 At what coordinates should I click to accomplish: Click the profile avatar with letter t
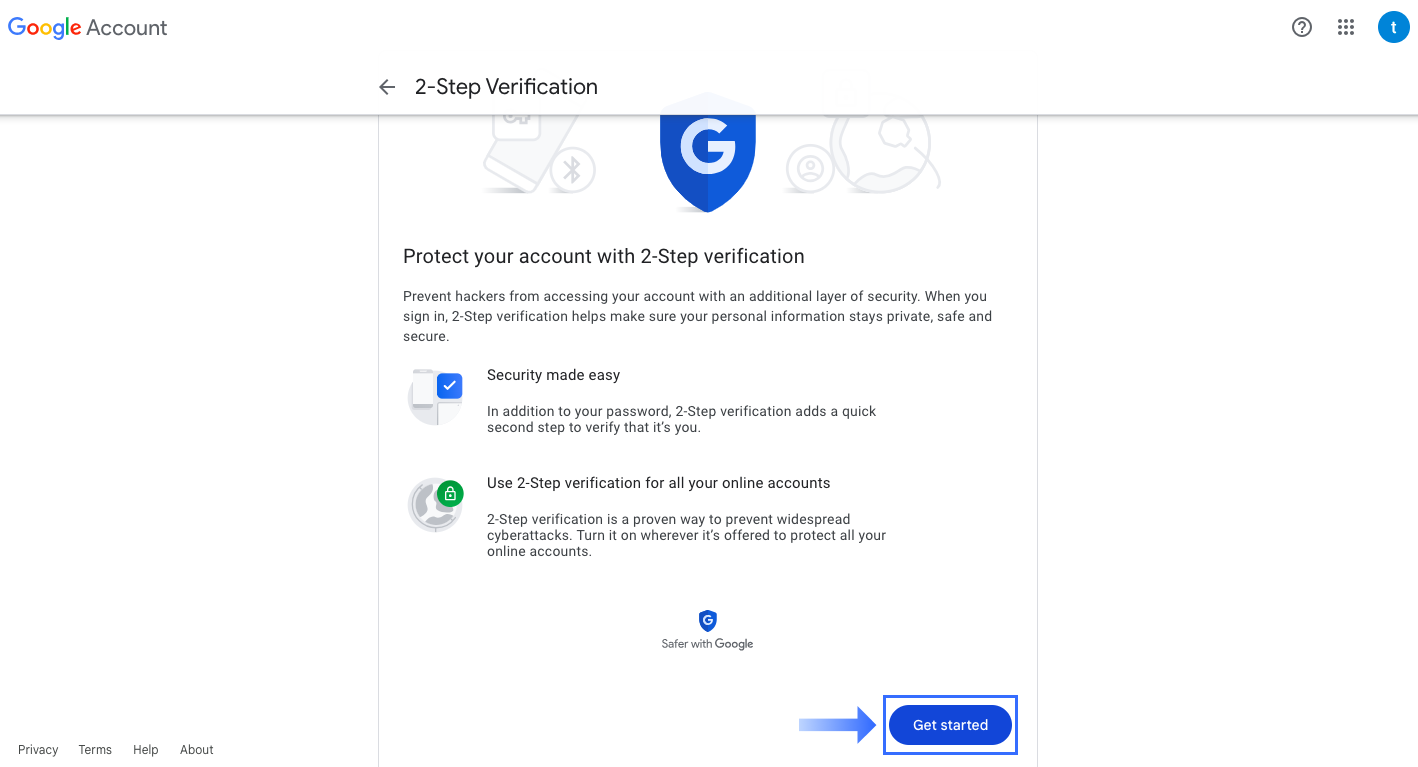(1393, 27)
